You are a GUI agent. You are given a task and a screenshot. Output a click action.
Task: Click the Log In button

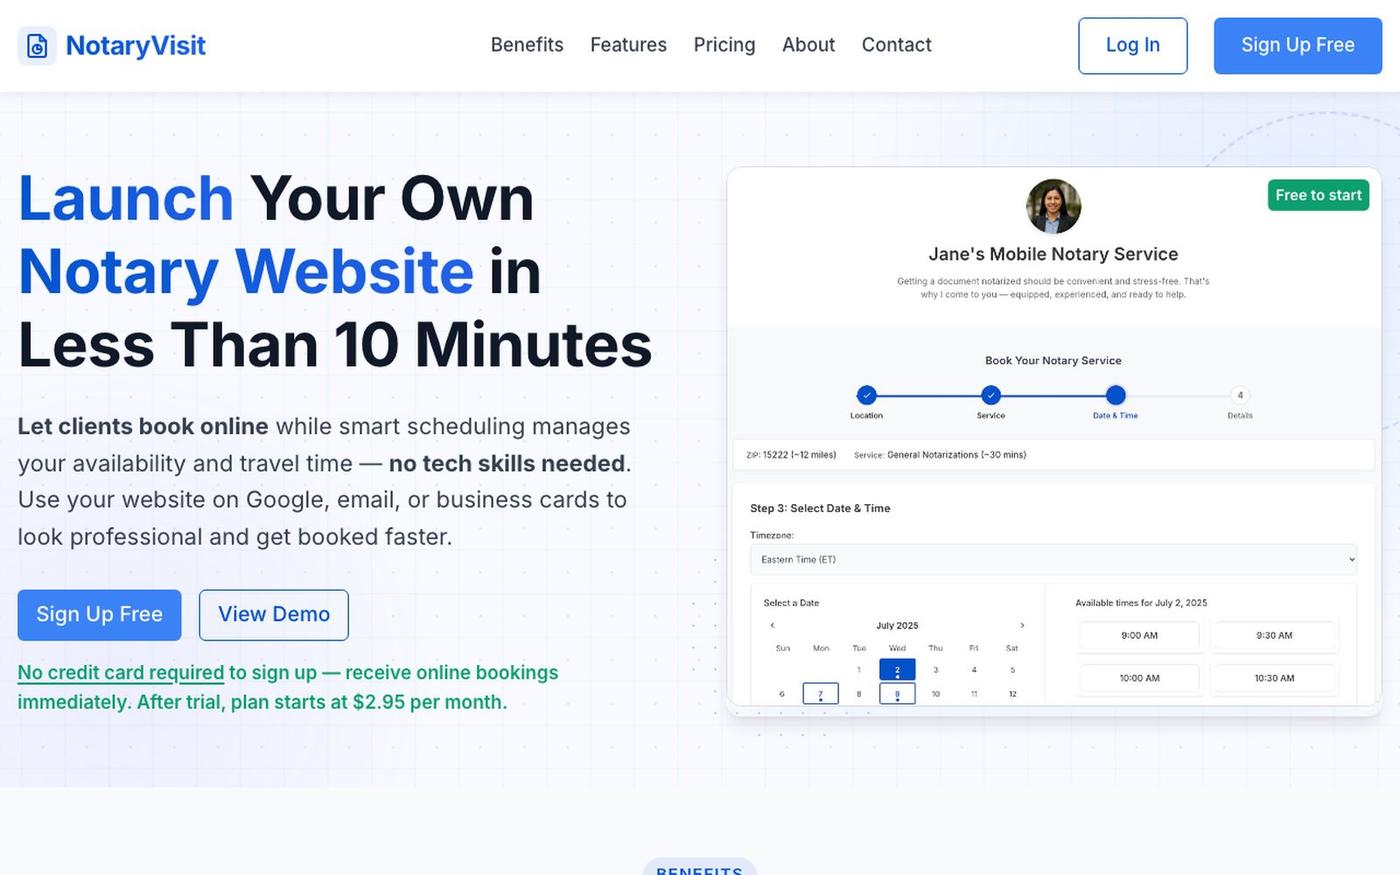[x=1133, y=46]
